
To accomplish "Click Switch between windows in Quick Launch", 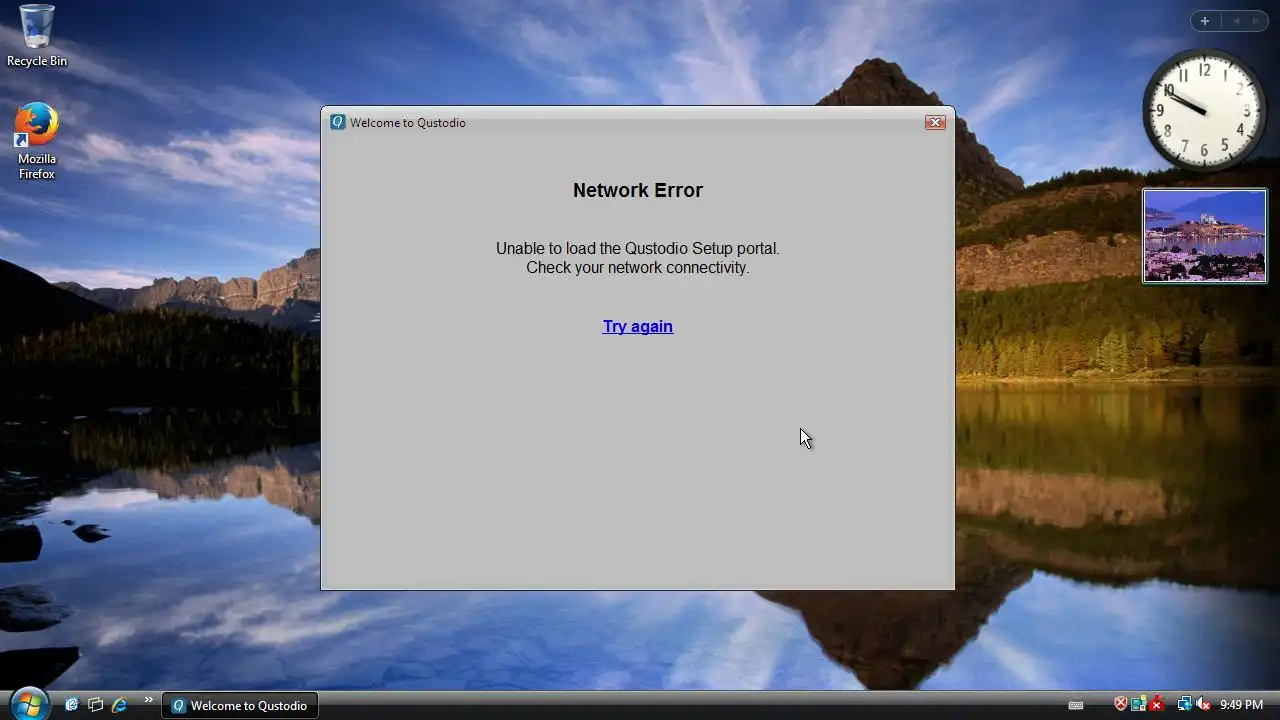I will coord(96,705).
